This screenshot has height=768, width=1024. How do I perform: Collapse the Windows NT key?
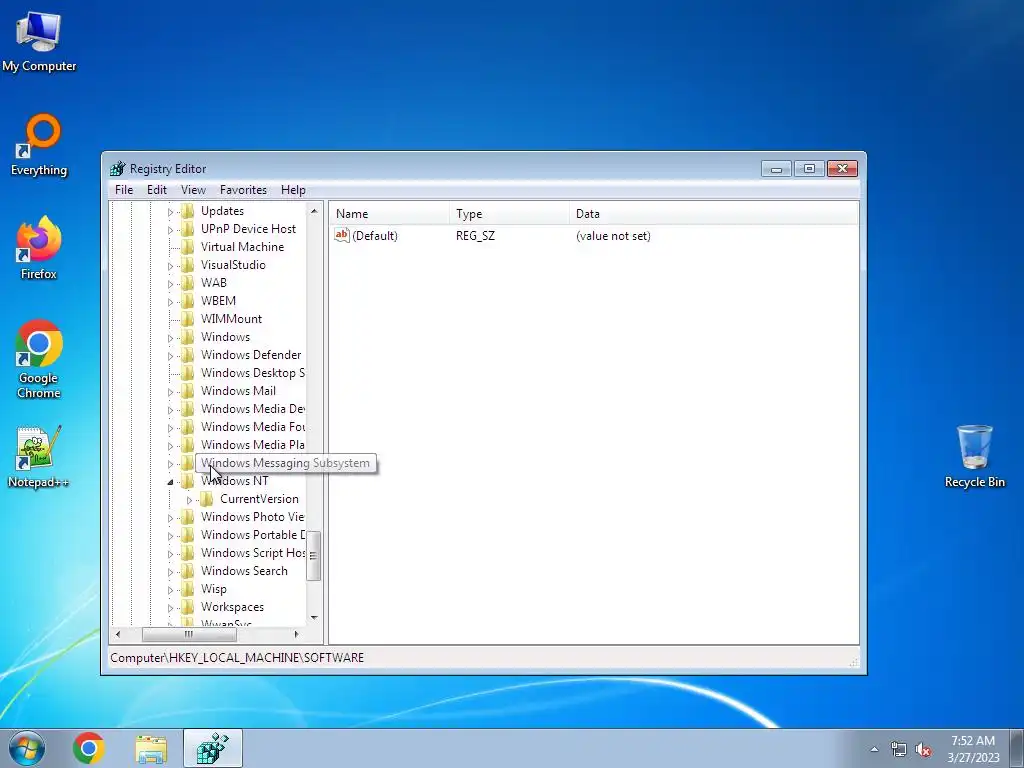[x=170, y=482]
